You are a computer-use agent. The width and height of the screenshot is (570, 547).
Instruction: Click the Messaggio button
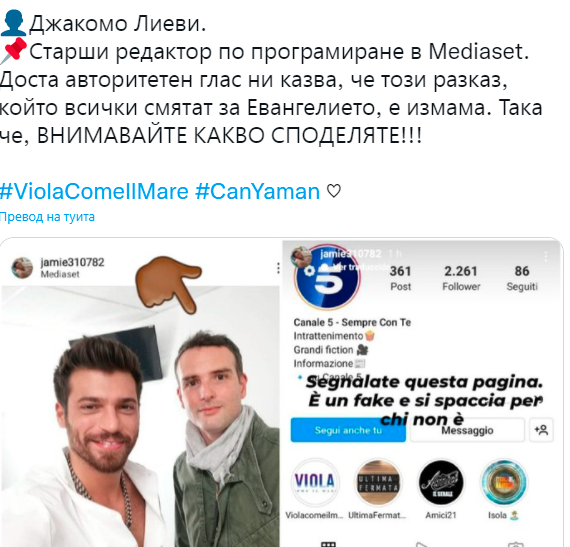click(467, 430)
